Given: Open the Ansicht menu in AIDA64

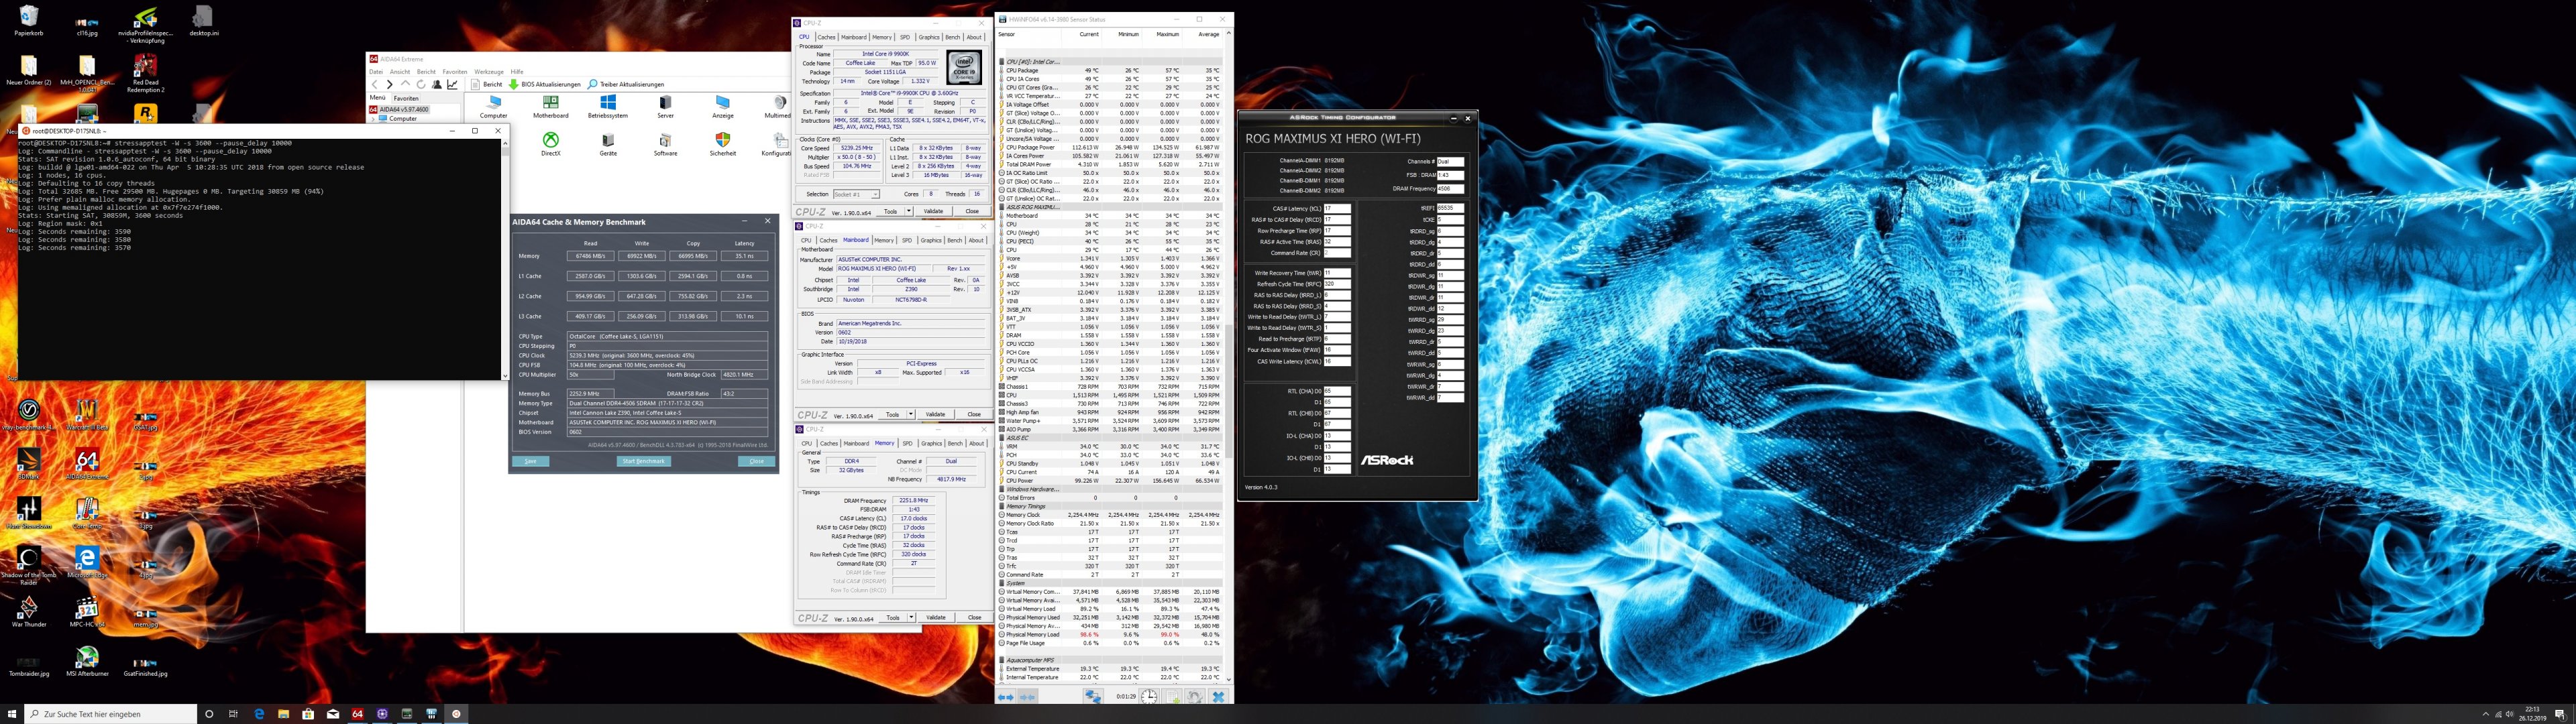Looking at the screenshot, I should click(x=400, y=72).
